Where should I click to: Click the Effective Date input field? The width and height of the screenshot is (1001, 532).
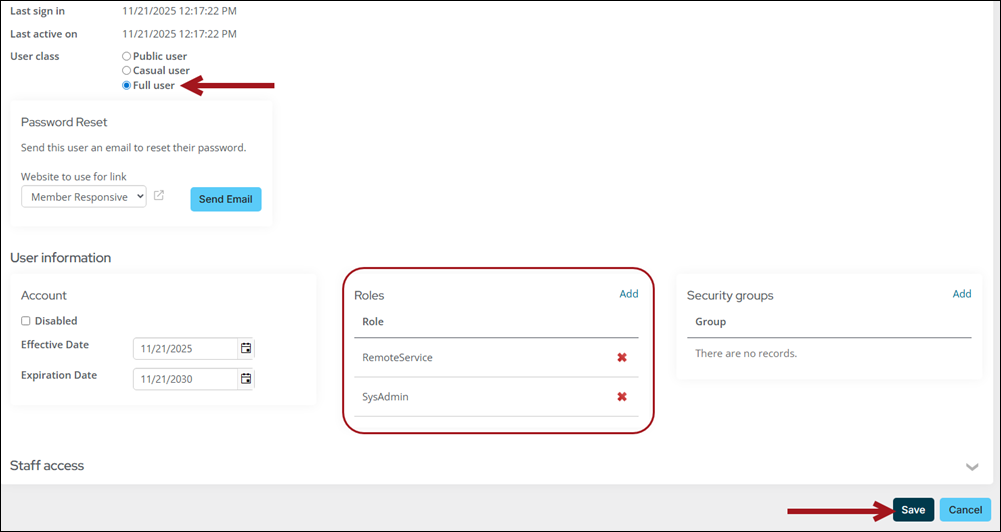pyautogui.click(x=186, y=349)
